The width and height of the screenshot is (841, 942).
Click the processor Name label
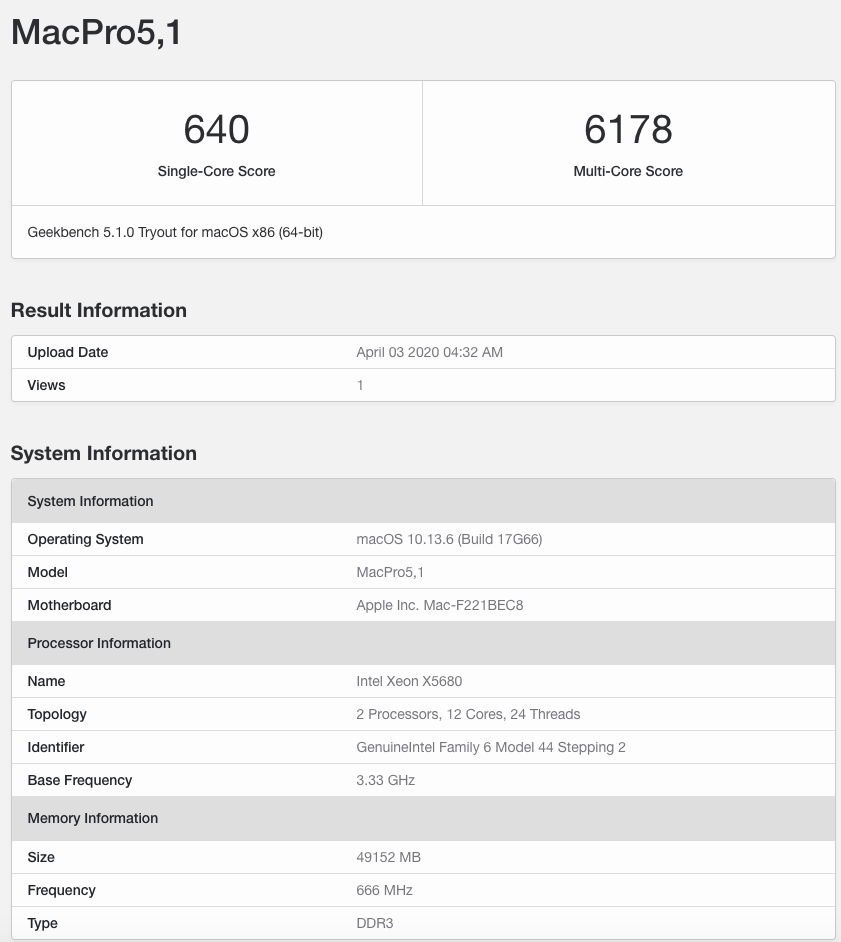pyautogui.click(x=46, y=681)
